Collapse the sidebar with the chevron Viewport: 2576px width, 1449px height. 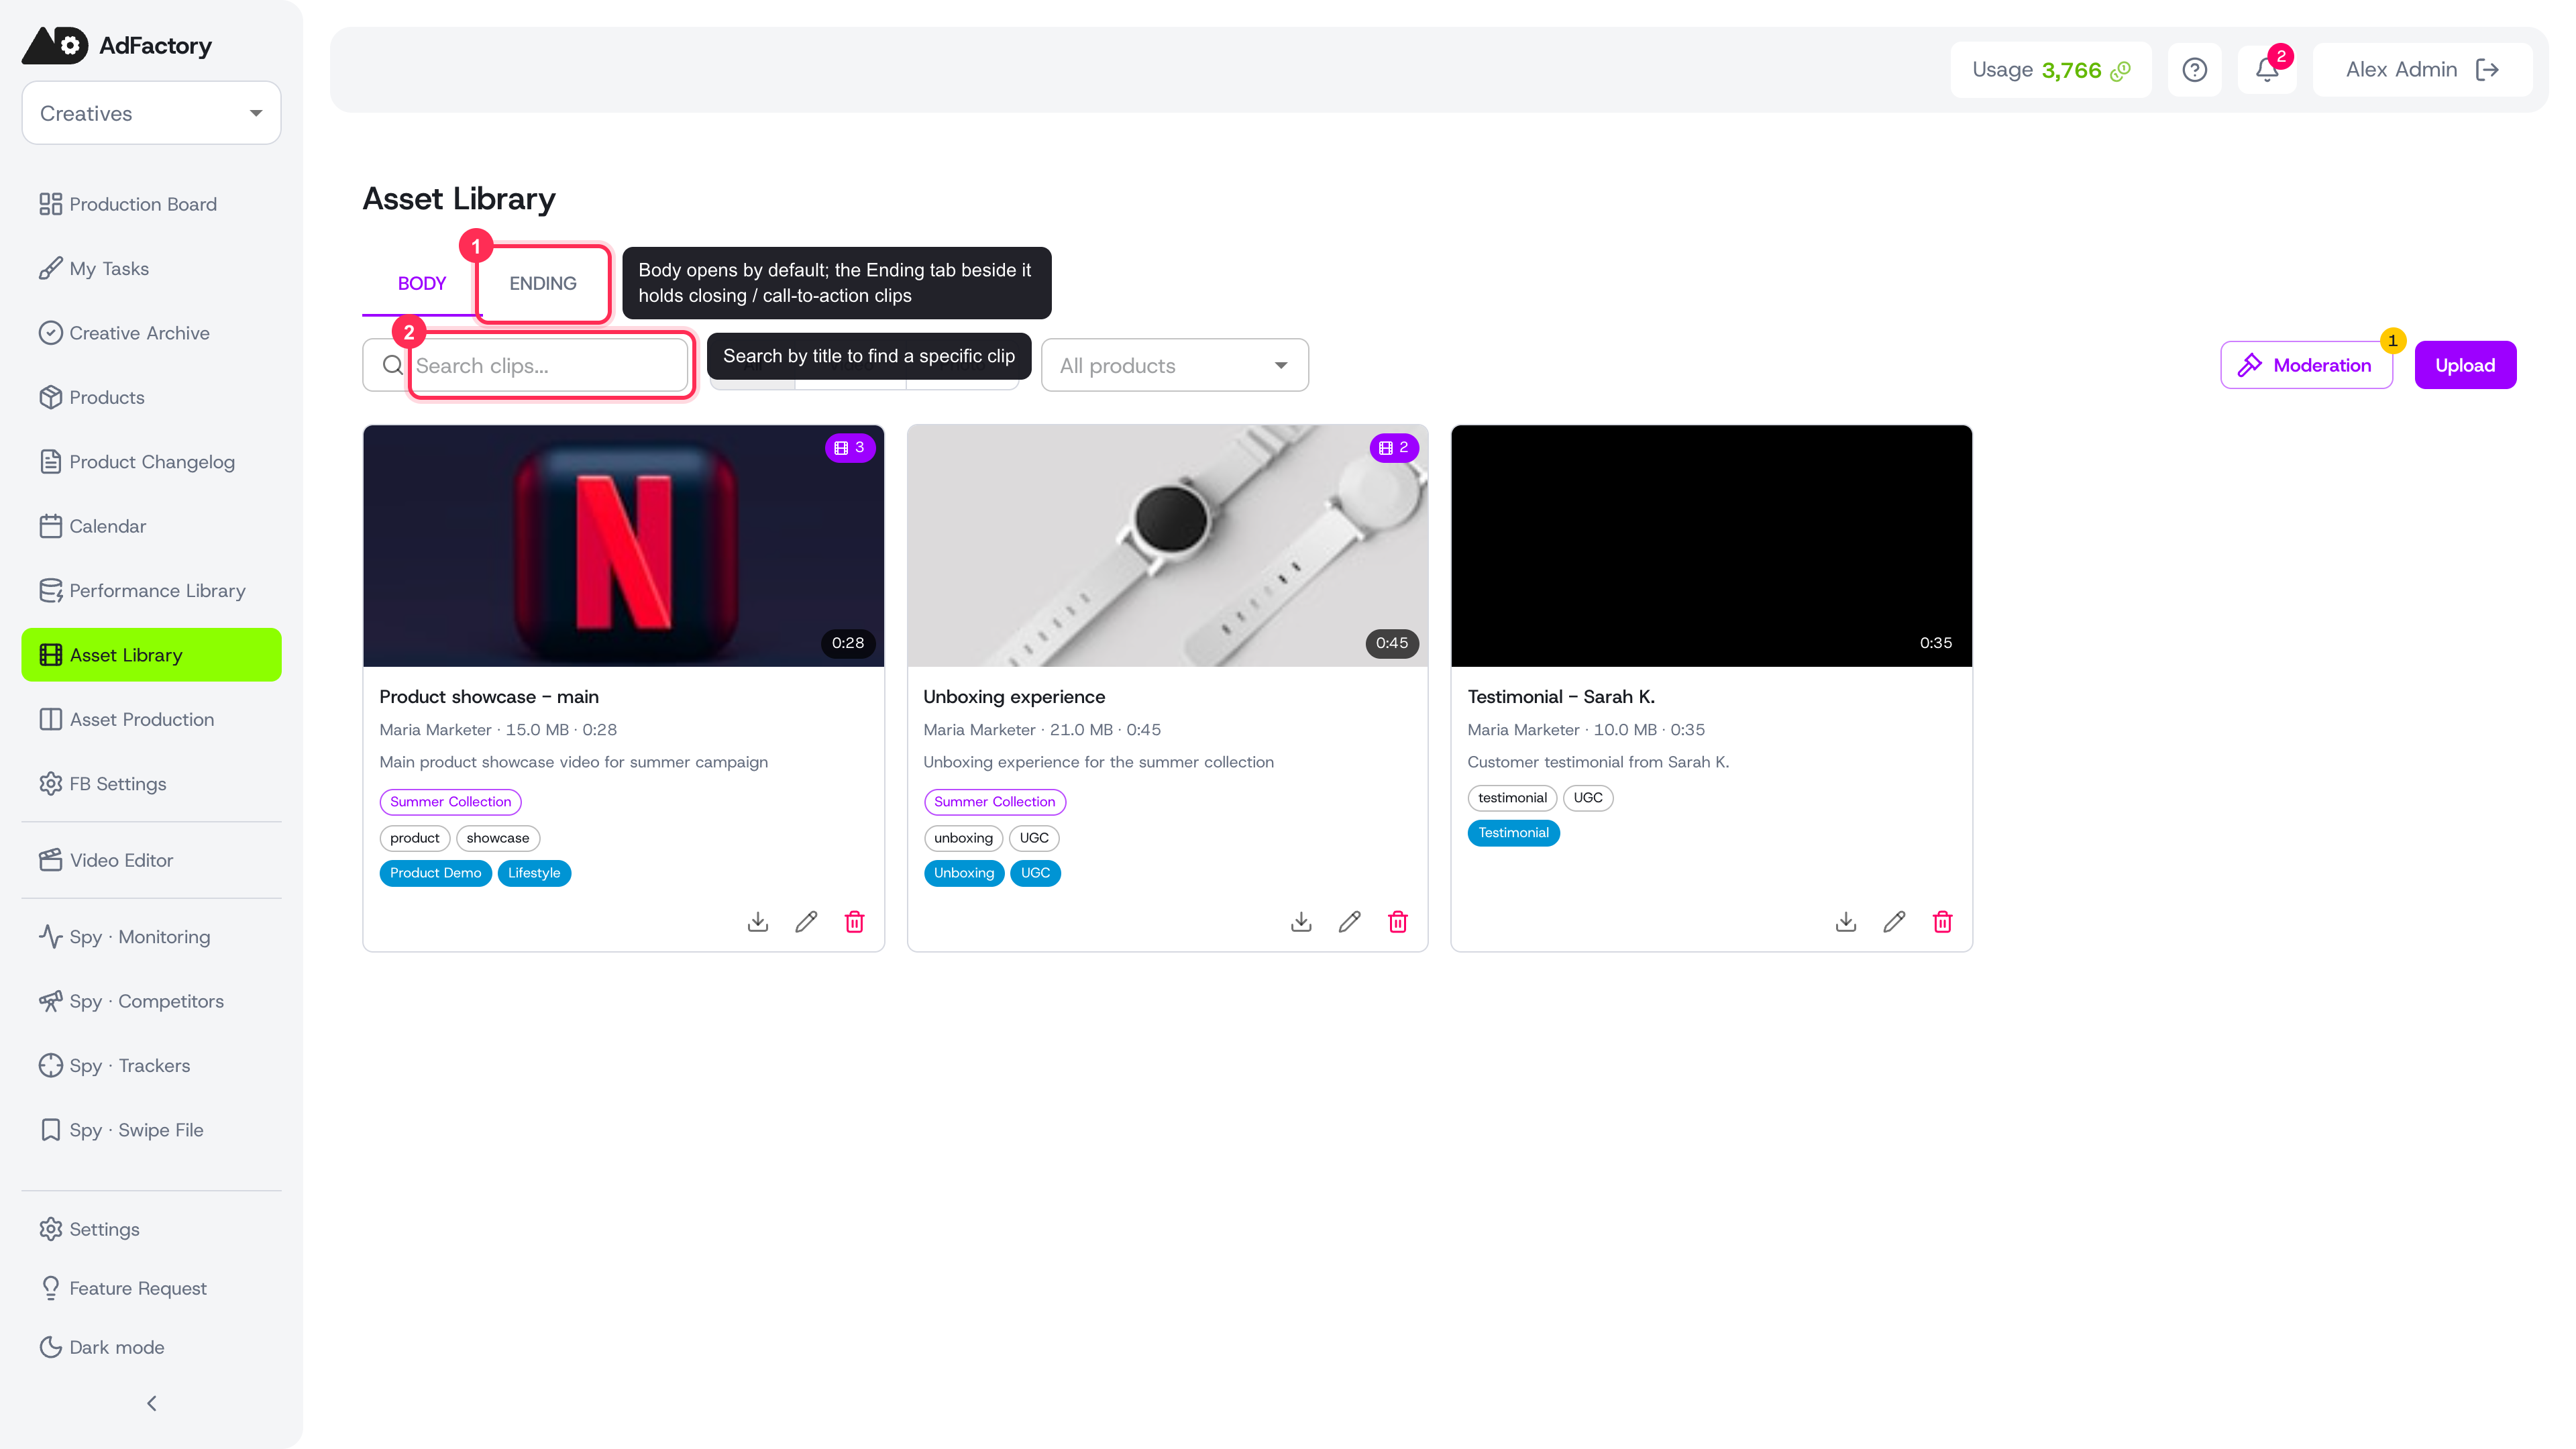pos(152,1403)
